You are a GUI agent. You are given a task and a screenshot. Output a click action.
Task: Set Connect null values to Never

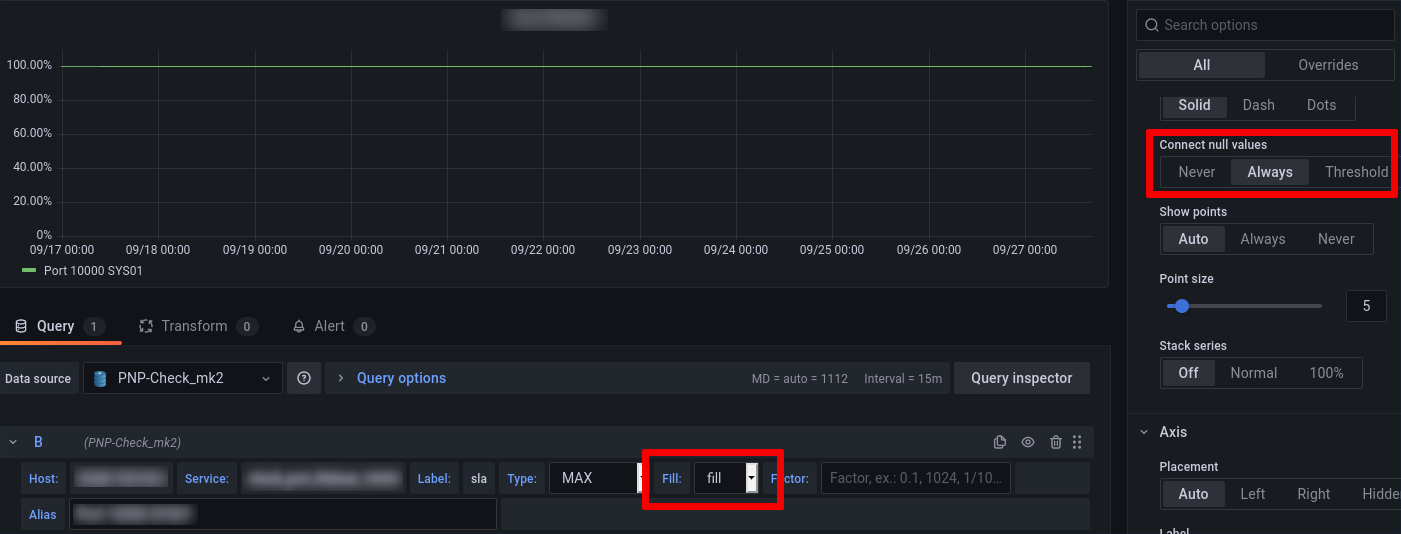(x=1196, y=172)
